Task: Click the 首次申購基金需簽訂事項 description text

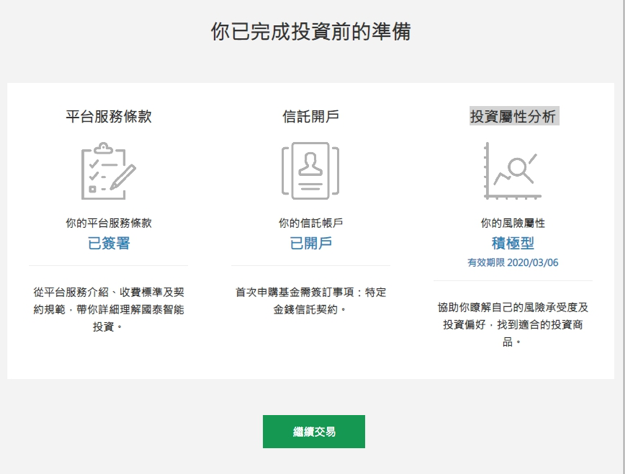Action: 311,301
